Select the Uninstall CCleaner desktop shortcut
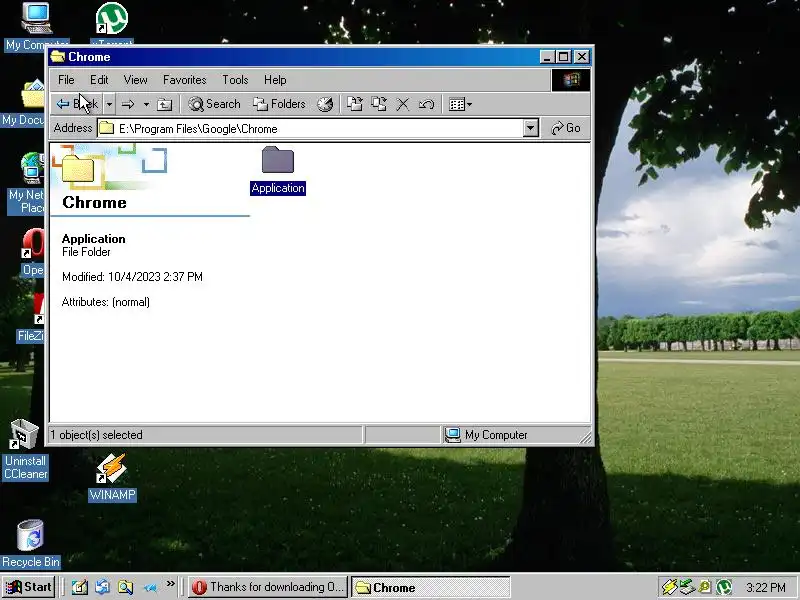800x600 pixels. (x=24, y=450)
